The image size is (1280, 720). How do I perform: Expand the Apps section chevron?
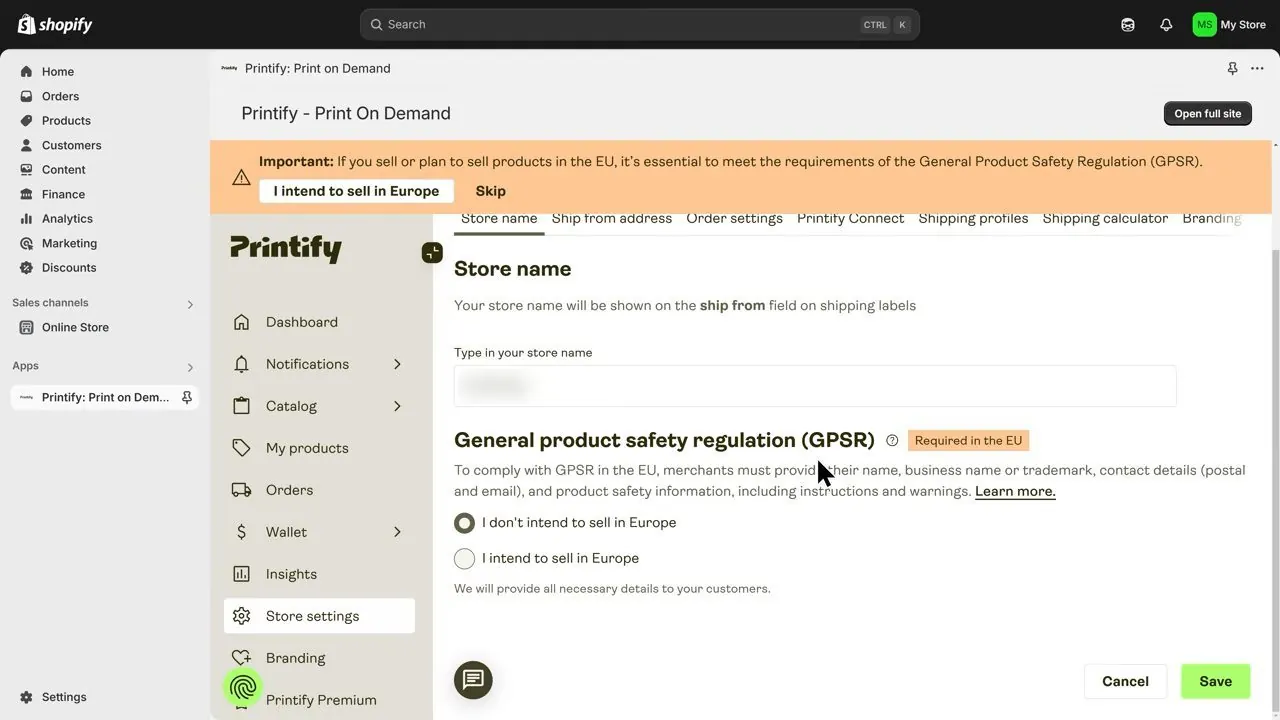click(190, 367)
